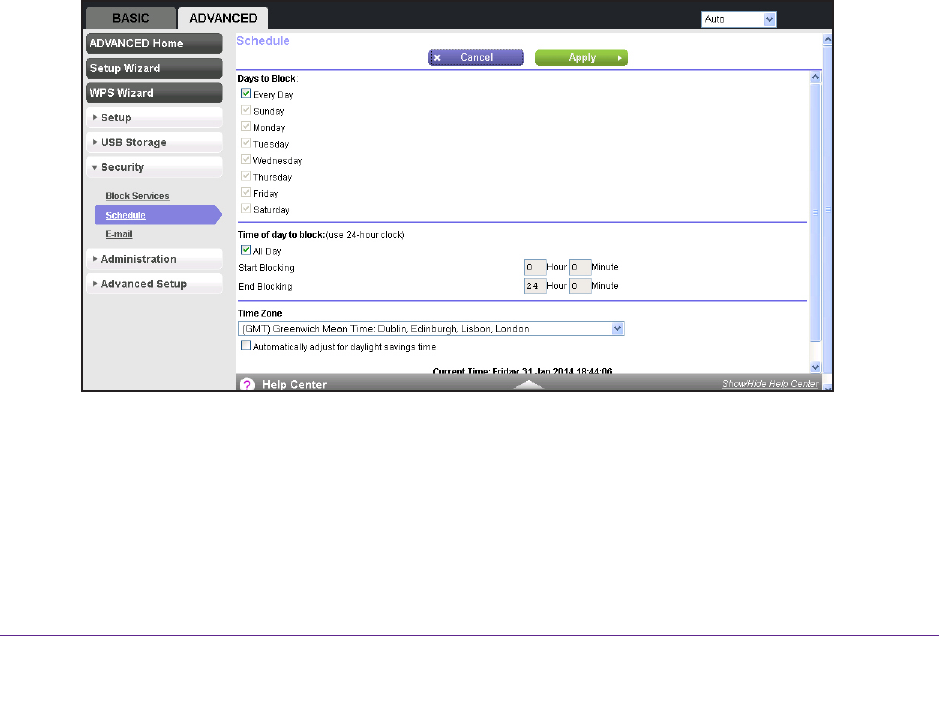Click the outer scrollbar's up arrow

coord(827,40)
